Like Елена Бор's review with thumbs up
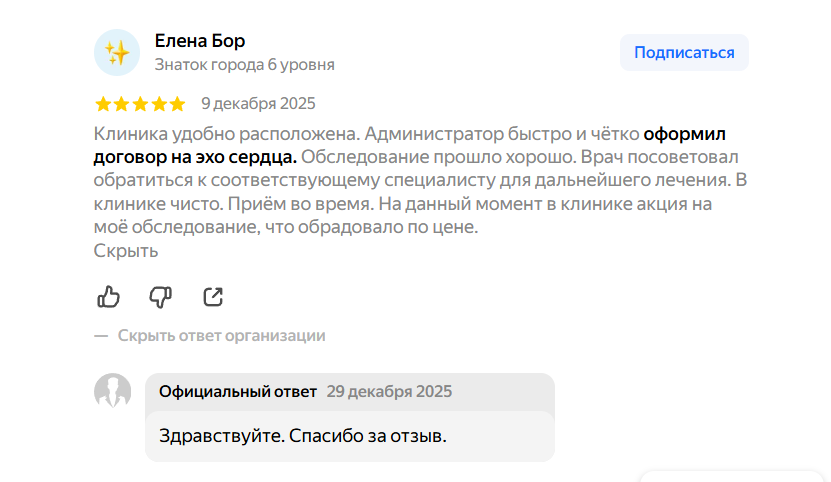This screenshot has height=482, width=831. (108, 296)
